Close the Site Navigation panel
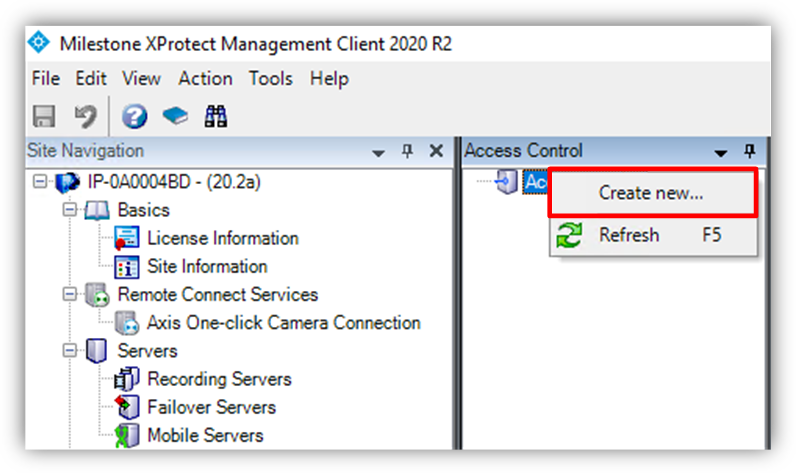The image size is (796, 473). pyautogui.click(x=436, y=151)
